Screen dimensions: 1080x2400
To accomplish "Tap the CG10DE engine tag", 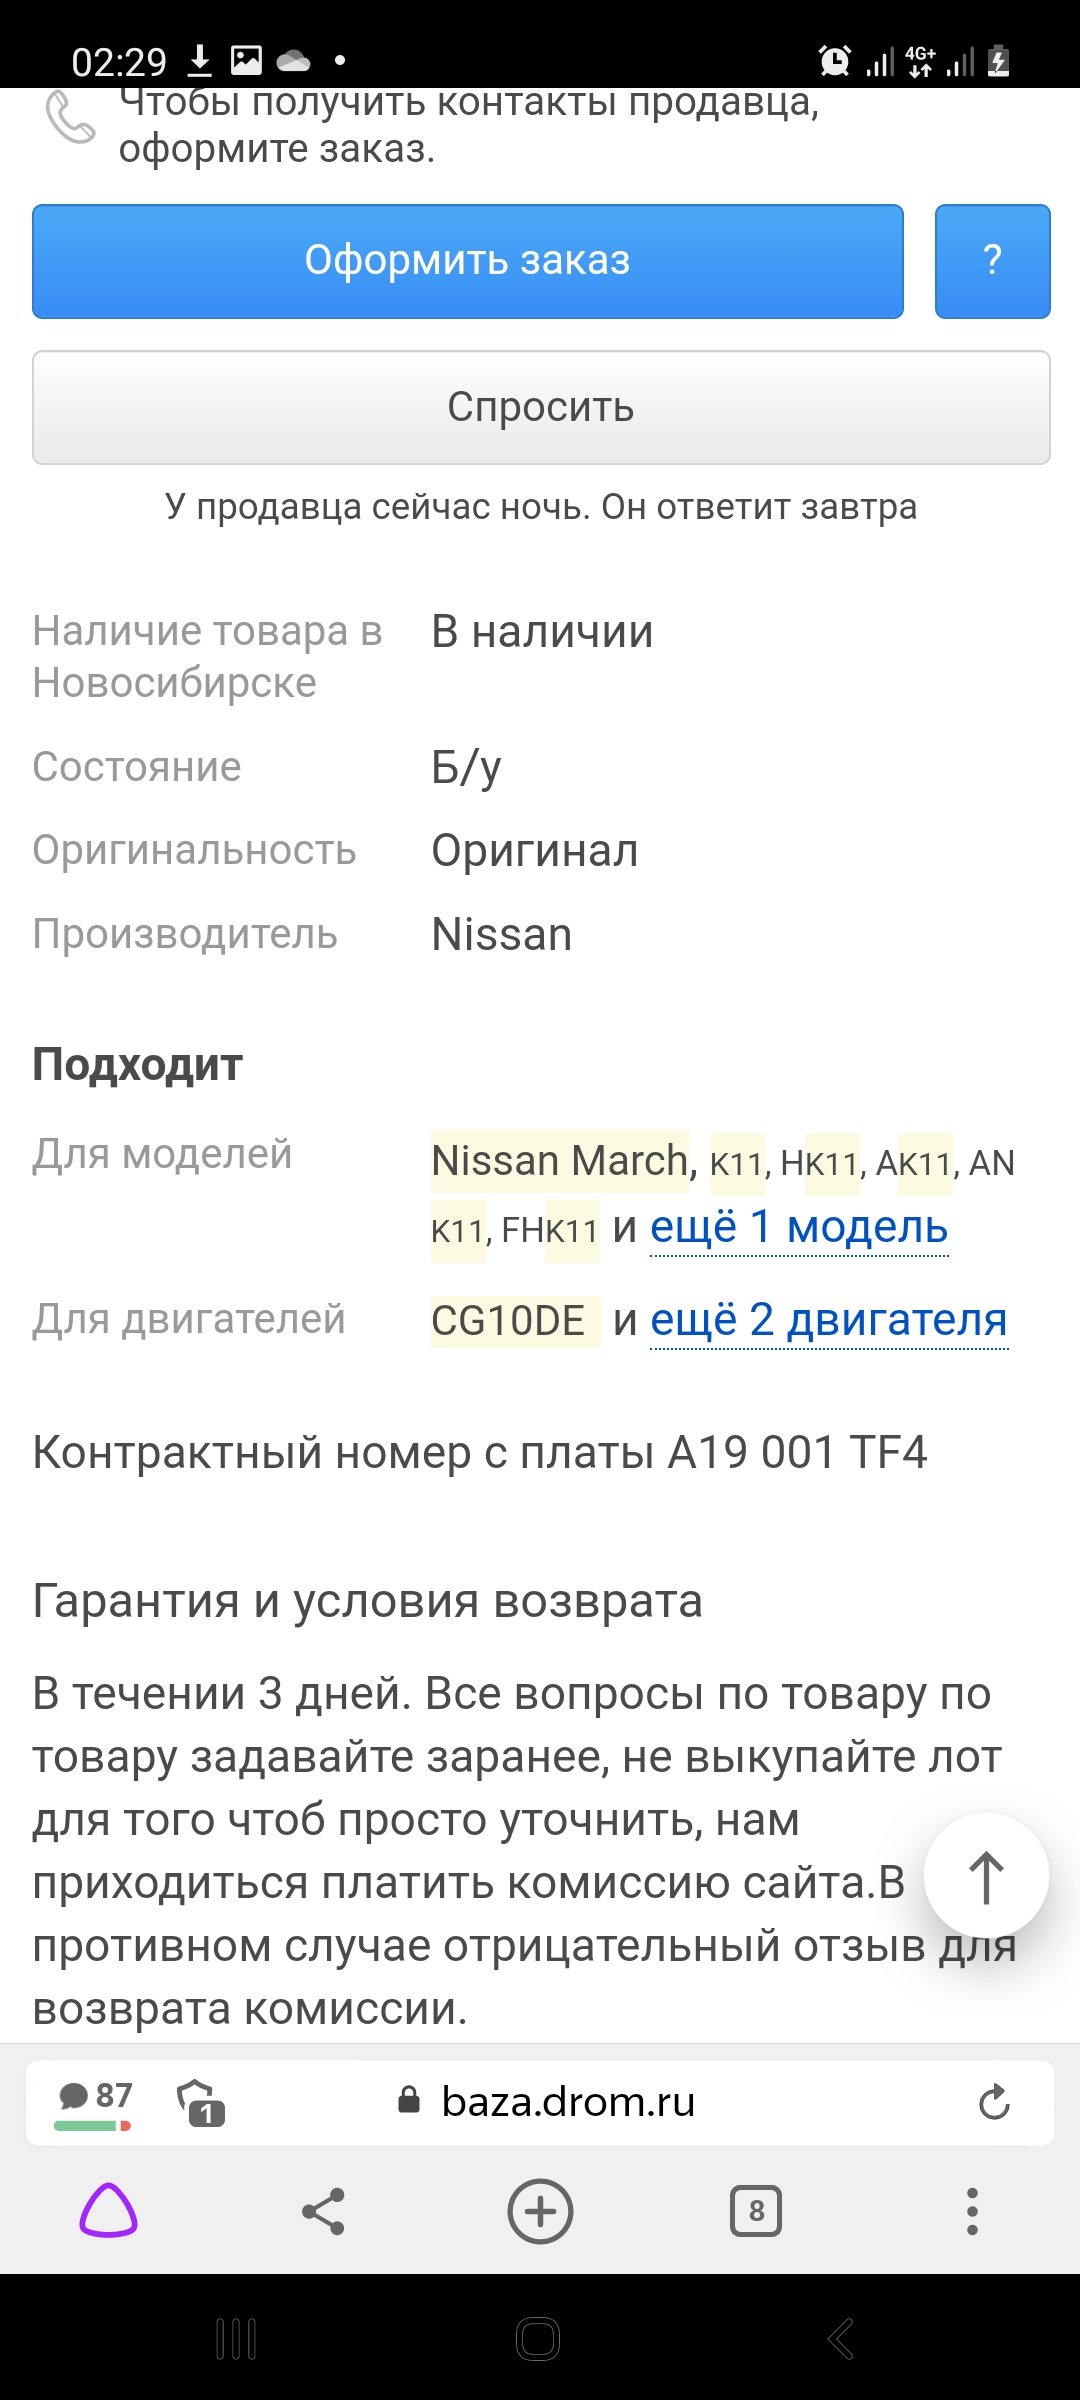I will 509,1321.
